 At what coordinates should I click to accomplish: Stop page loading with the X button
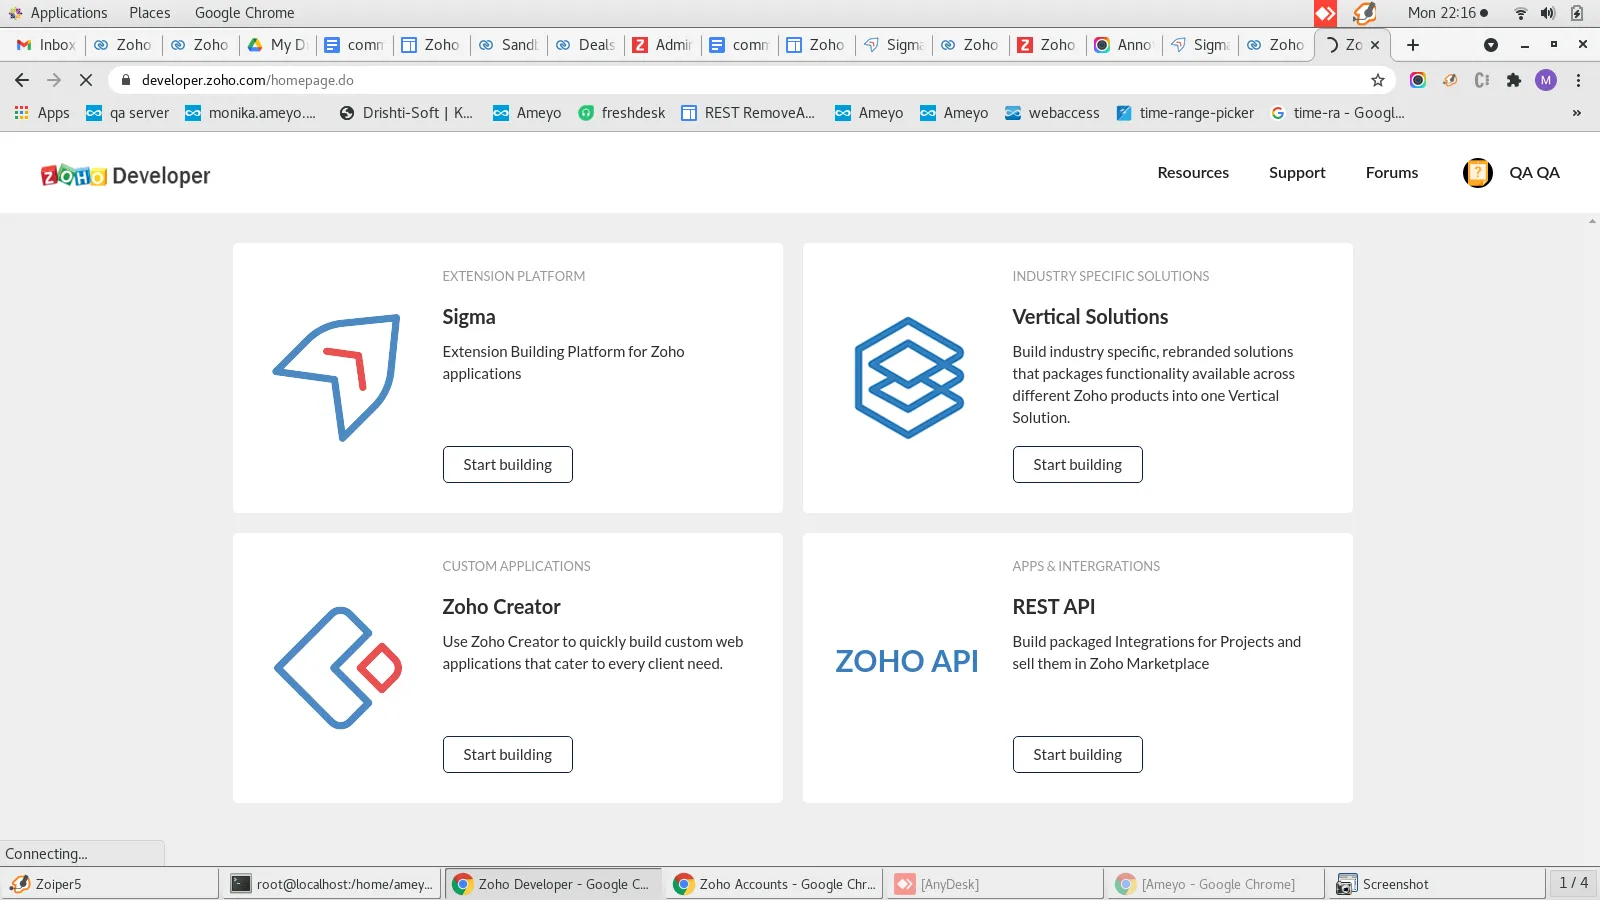coord(86,80)
